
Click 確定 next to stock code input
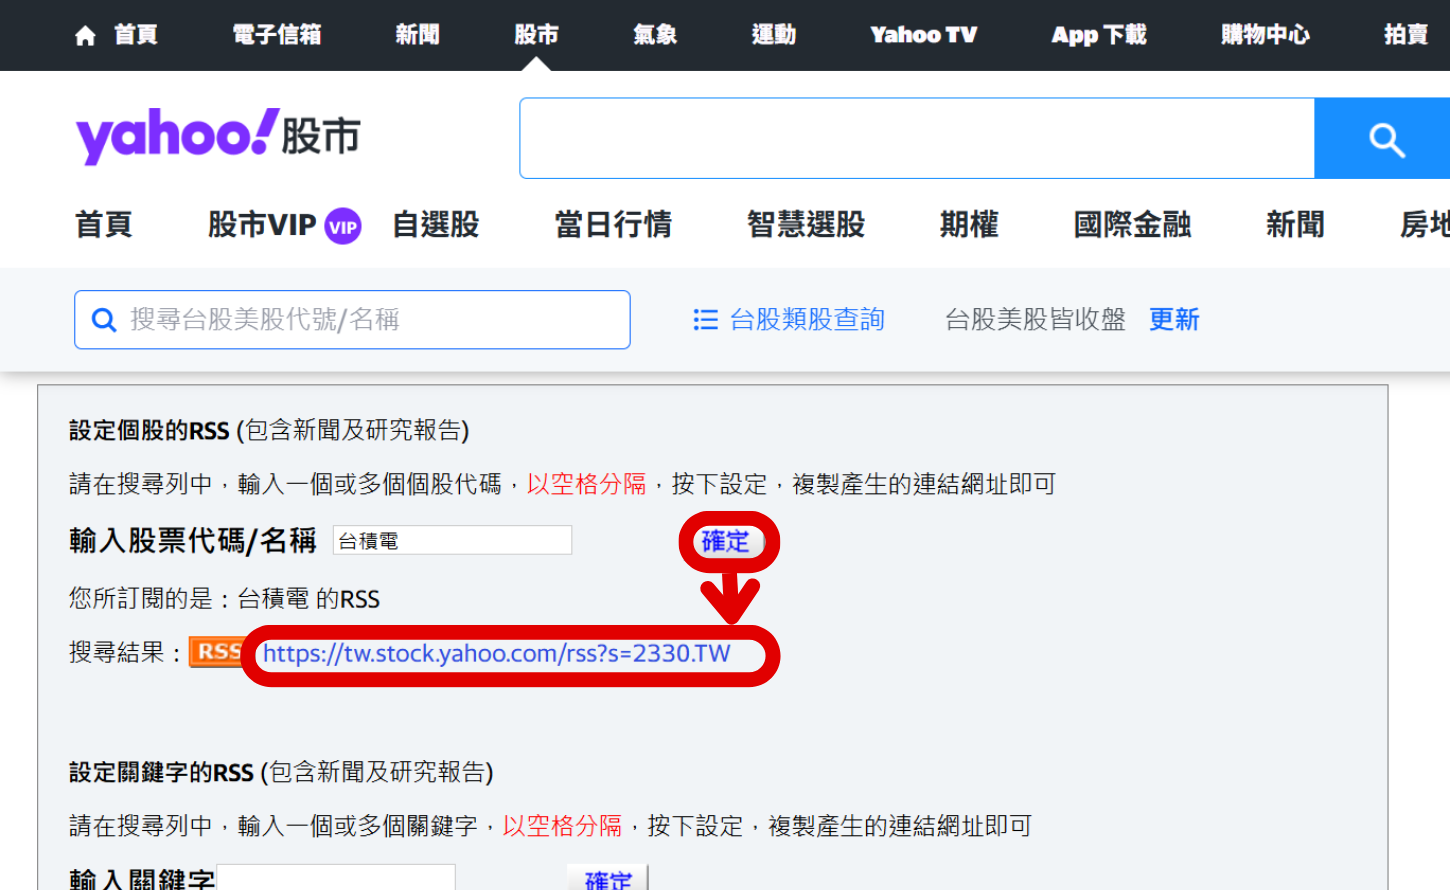[727, 541]
